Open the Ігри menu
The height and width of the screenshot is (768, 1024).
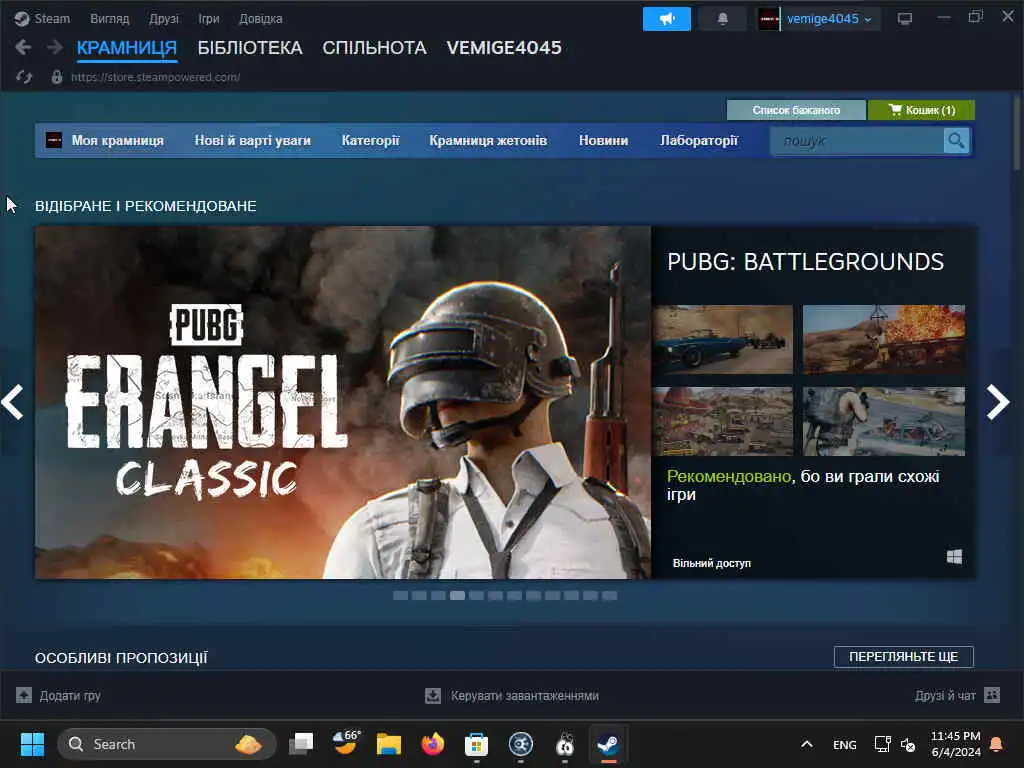coord(209,19)
